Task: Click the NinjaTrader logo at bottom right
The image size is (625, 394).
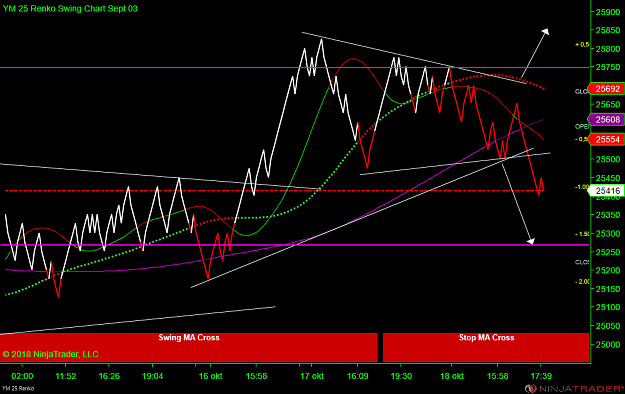Action: coord(574,388)
